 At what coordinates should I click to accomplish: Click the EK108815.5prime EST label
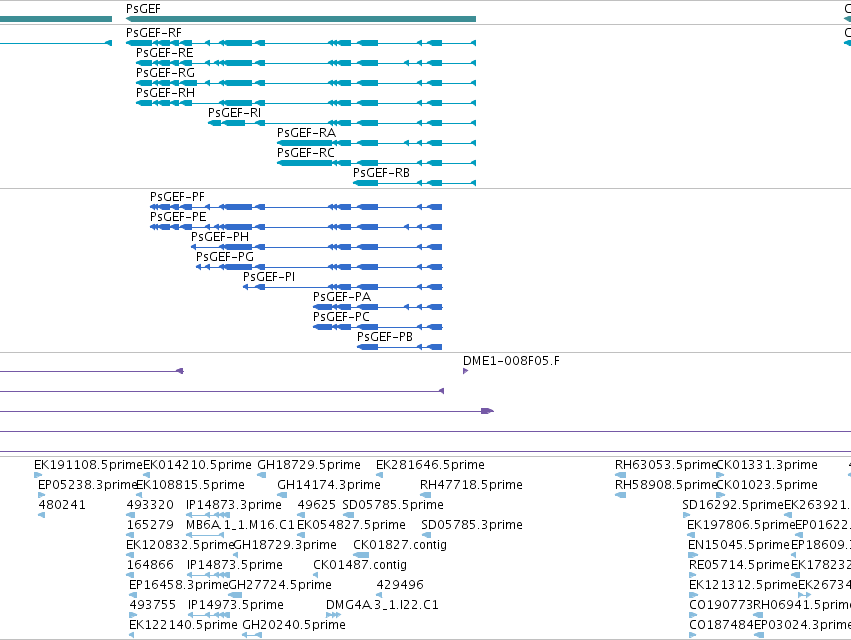pos(190,485)
